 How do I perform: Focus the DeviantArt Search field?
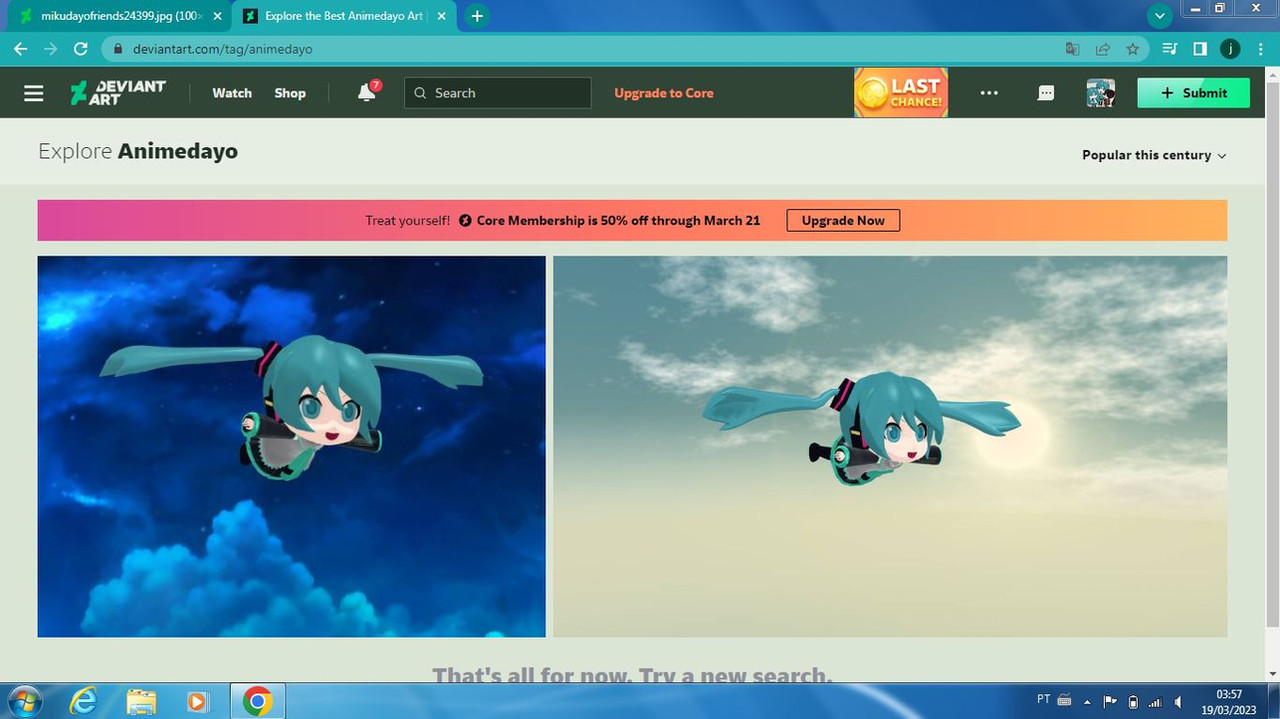[498, 93]
